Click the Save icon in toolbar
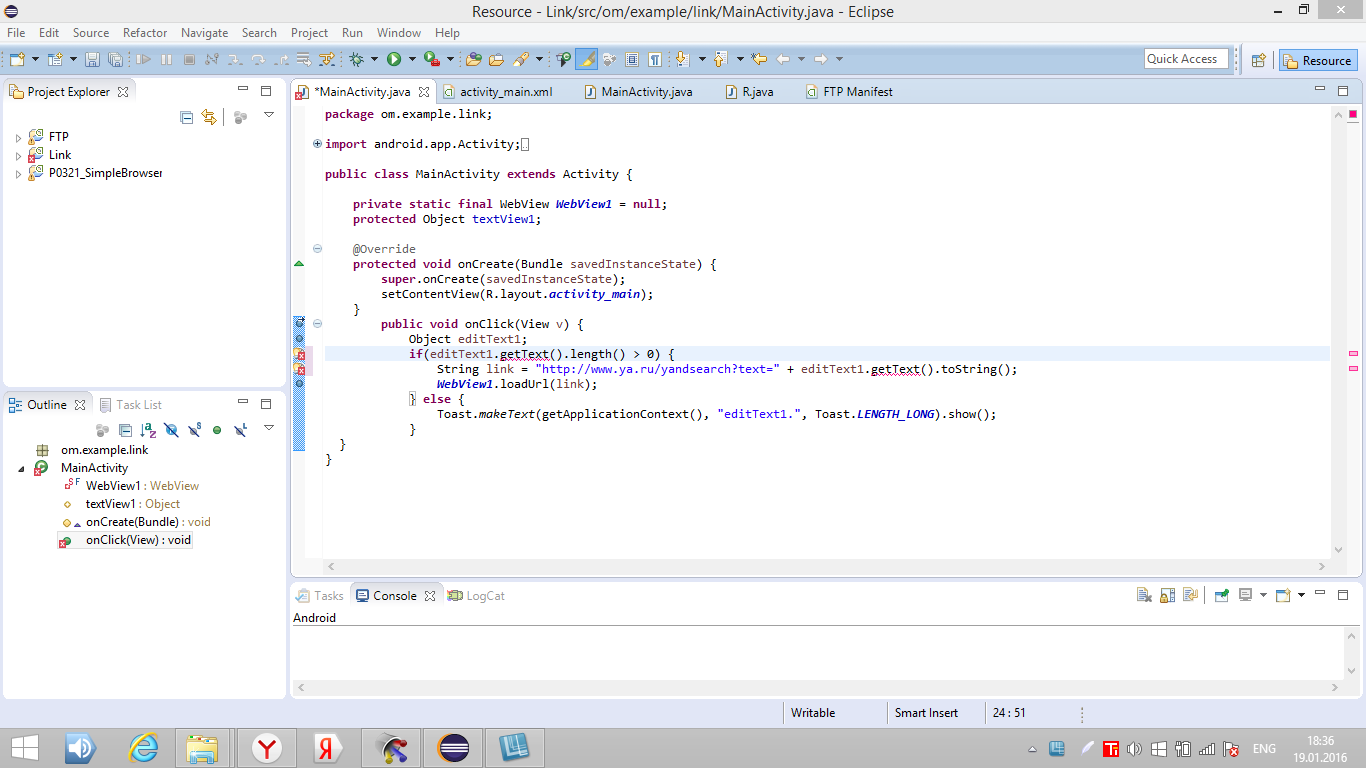 [x=92, y=60]
